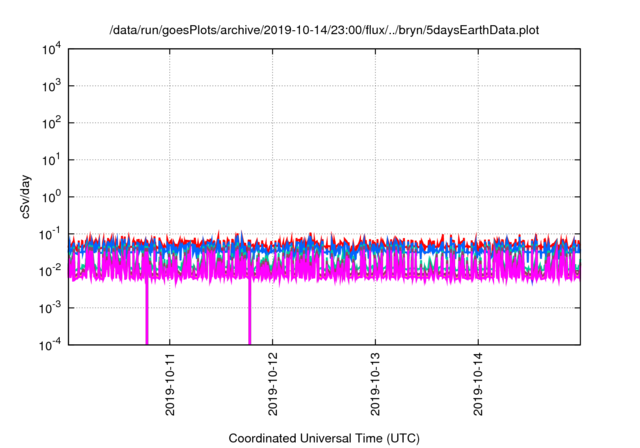Viewport: 640px width, 448px height.
Task: Click the magenta dropout spike before 2019-10-11
Action: click(x=147, y=312)
